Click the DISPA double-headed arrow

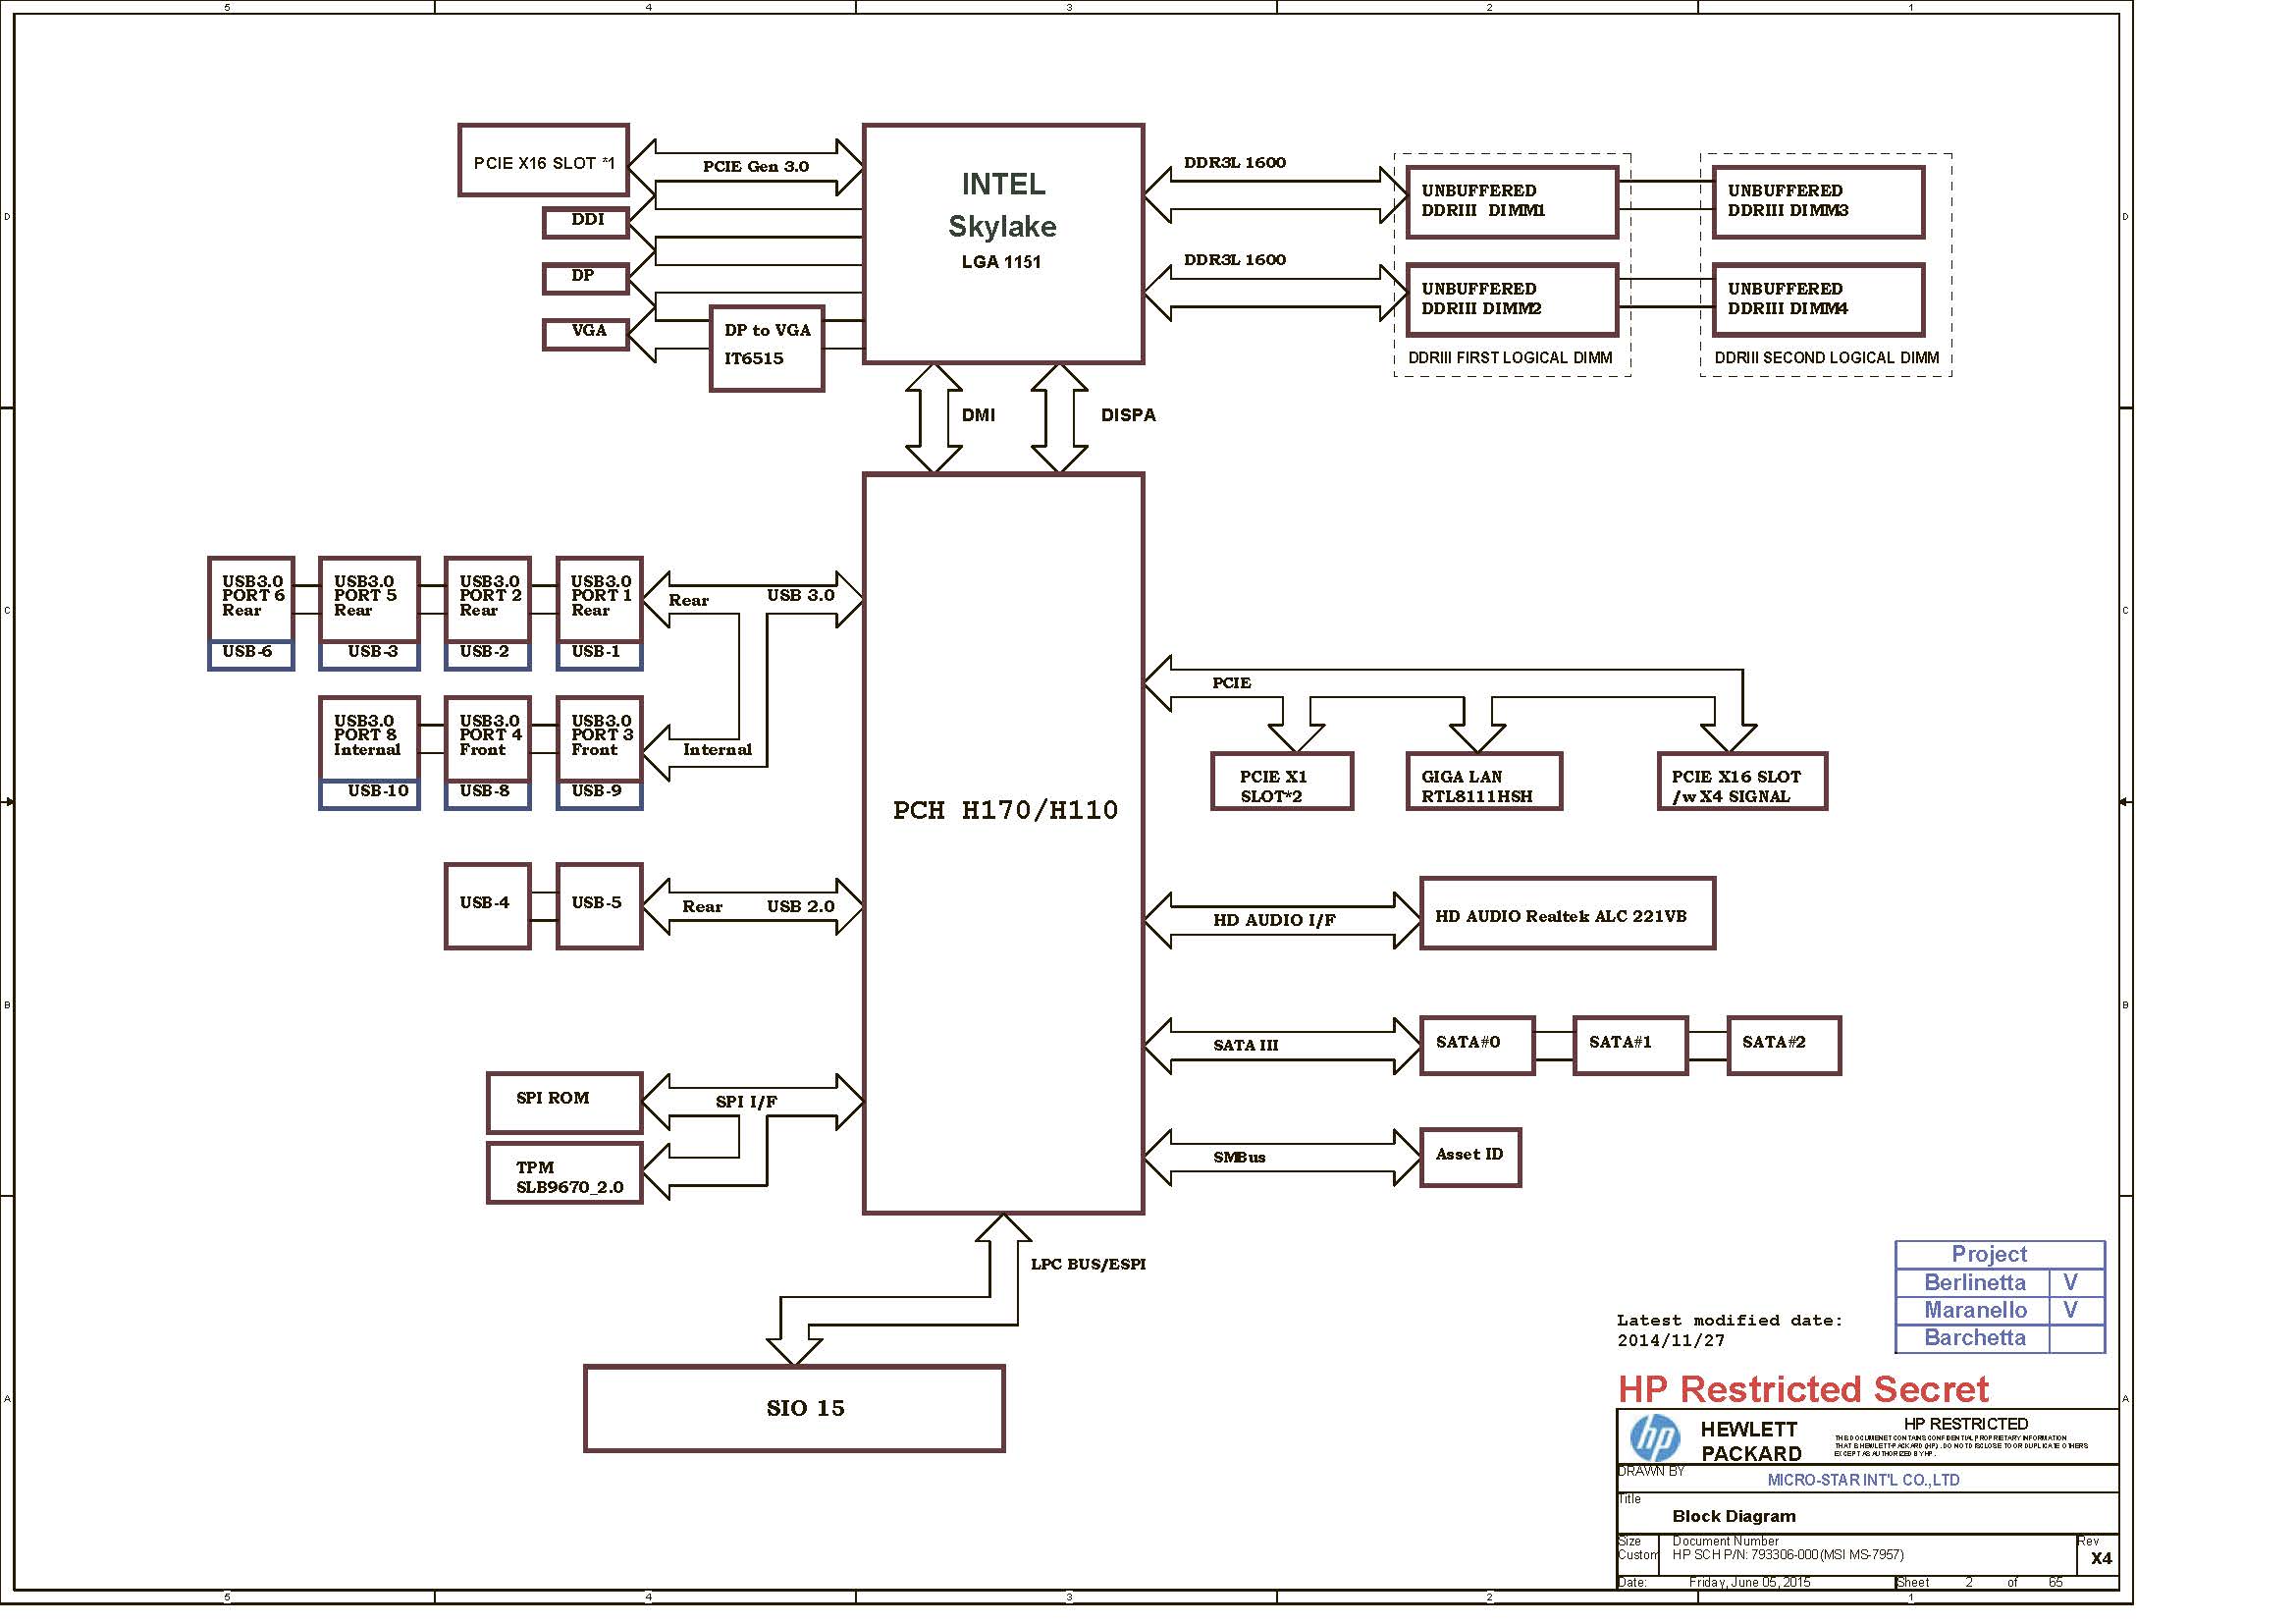[x=1059, y=418]
